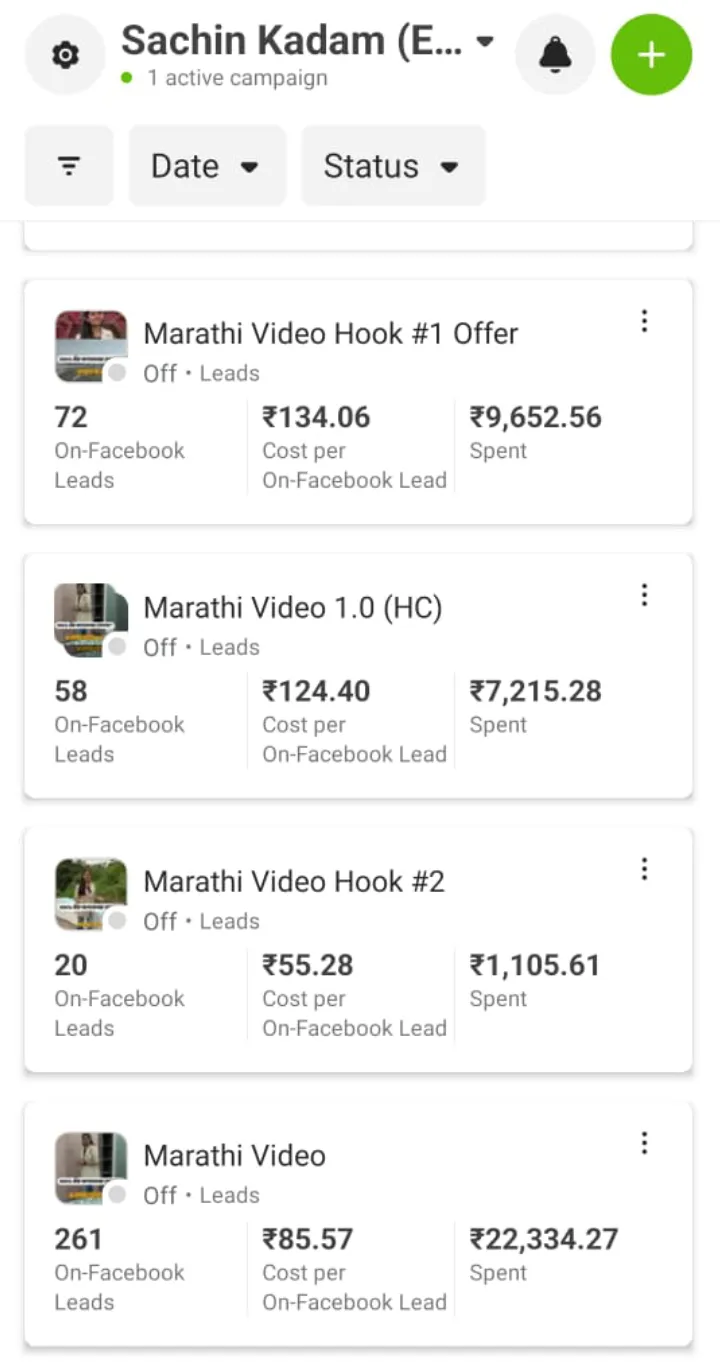Open three-dot menu for Marathi Video Hook #2
Image resolution: width=720 pixels, height=1363 pixels.
coord(644,869)
